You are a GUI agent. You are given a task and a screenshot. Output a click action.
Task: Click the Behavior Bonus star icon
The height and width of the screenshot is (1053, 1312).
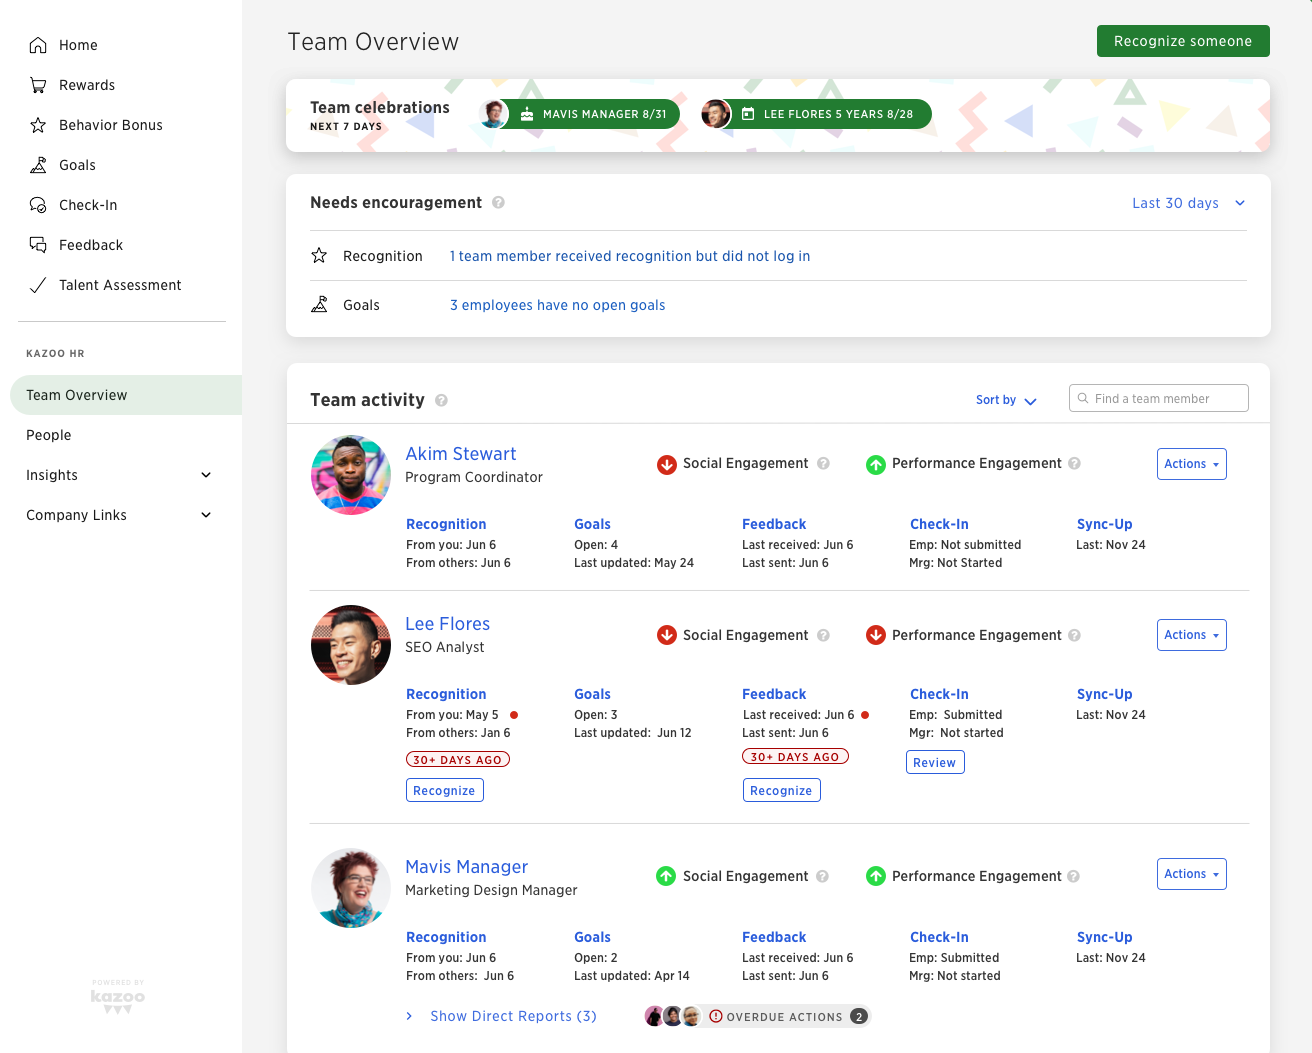38,125
